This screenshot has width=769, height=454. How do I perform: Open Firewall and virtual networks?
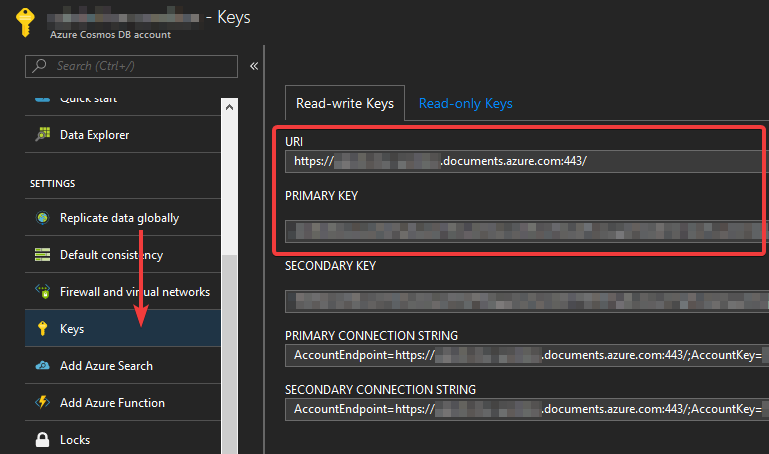click(x=123, y=291)
